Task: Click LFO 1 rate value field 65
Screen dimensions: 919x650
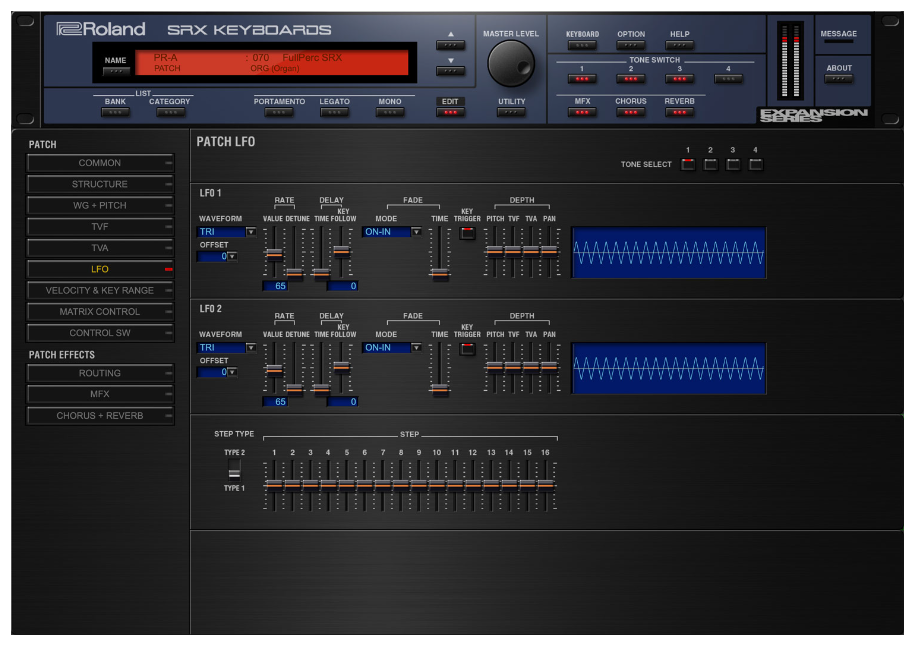Action: coord(275,286)
